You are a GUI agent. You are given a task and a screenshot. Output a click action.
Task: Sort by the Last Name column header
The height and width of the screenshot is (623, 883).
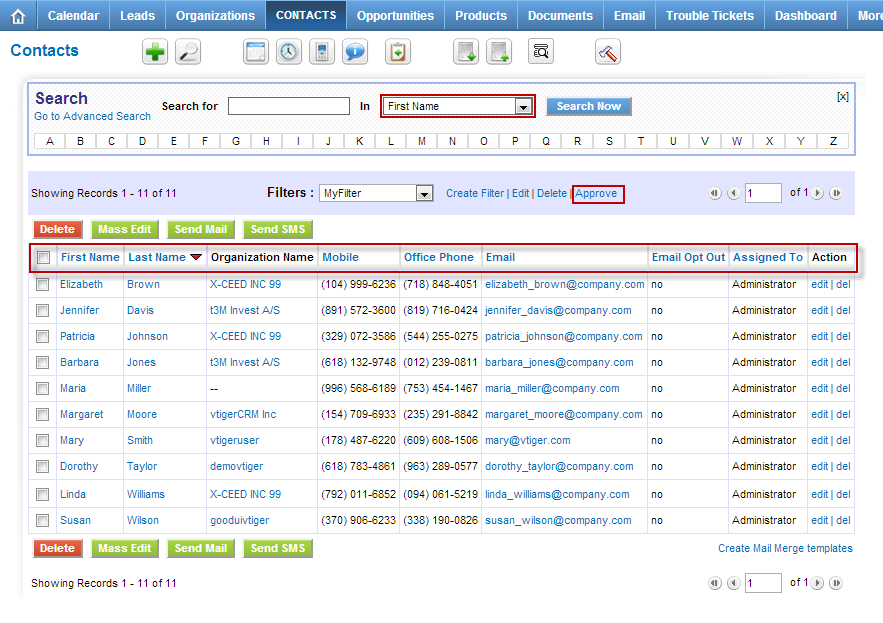point(157,257)
